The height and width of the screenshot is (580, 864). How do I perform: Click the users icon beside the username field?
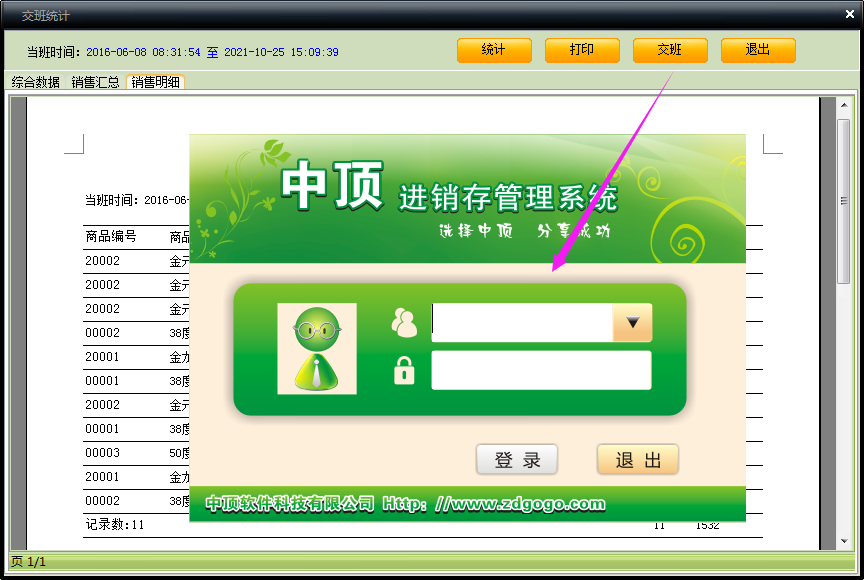[x=404, y=322]
